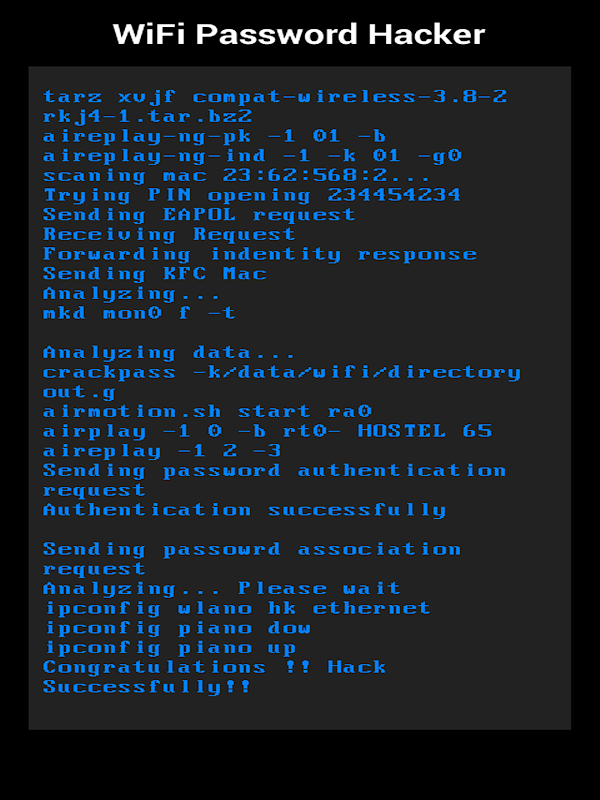Select 'ipconfig wlano hk ethernet' line
600x800 pixels.
point(238,608)
